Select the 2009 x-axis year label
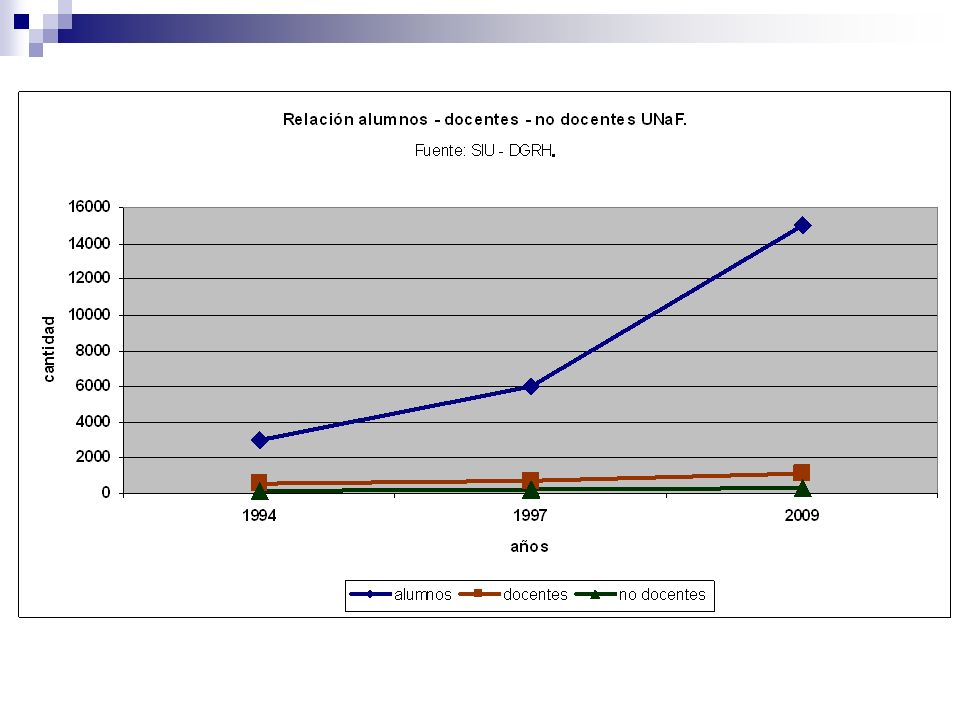Image resolution: width=960 pixels, height=720 pixels. (x=801, y=515)
